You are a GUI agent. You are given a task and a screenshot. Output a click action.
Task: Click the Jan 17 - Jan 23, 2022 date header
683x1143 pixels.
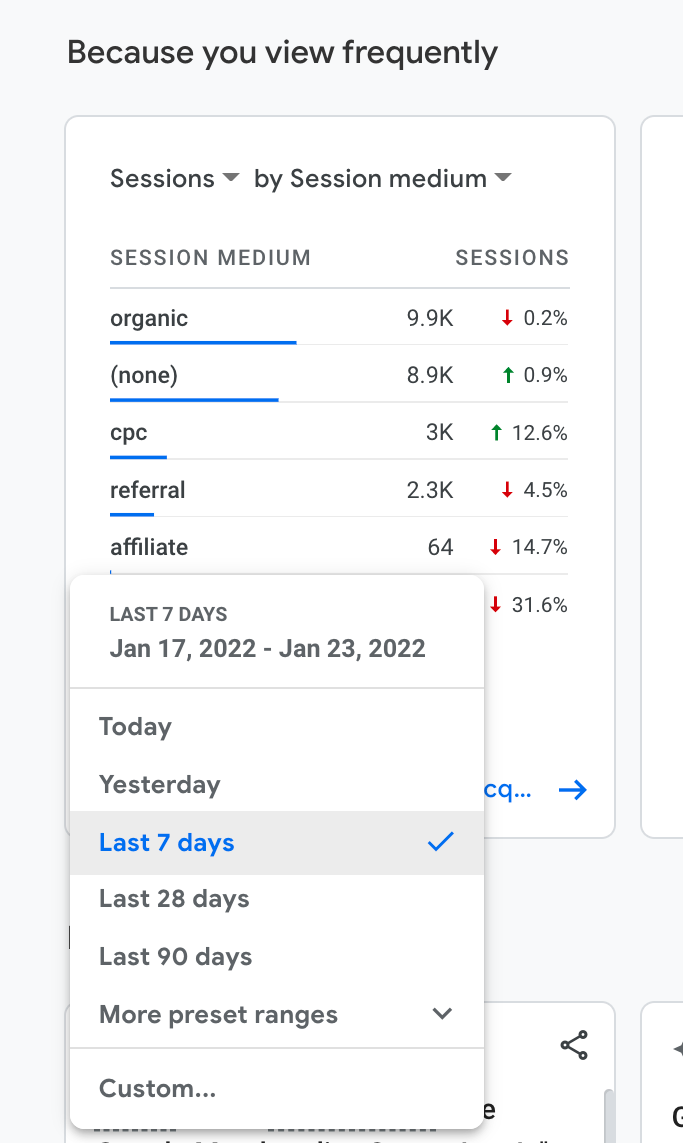268,648
